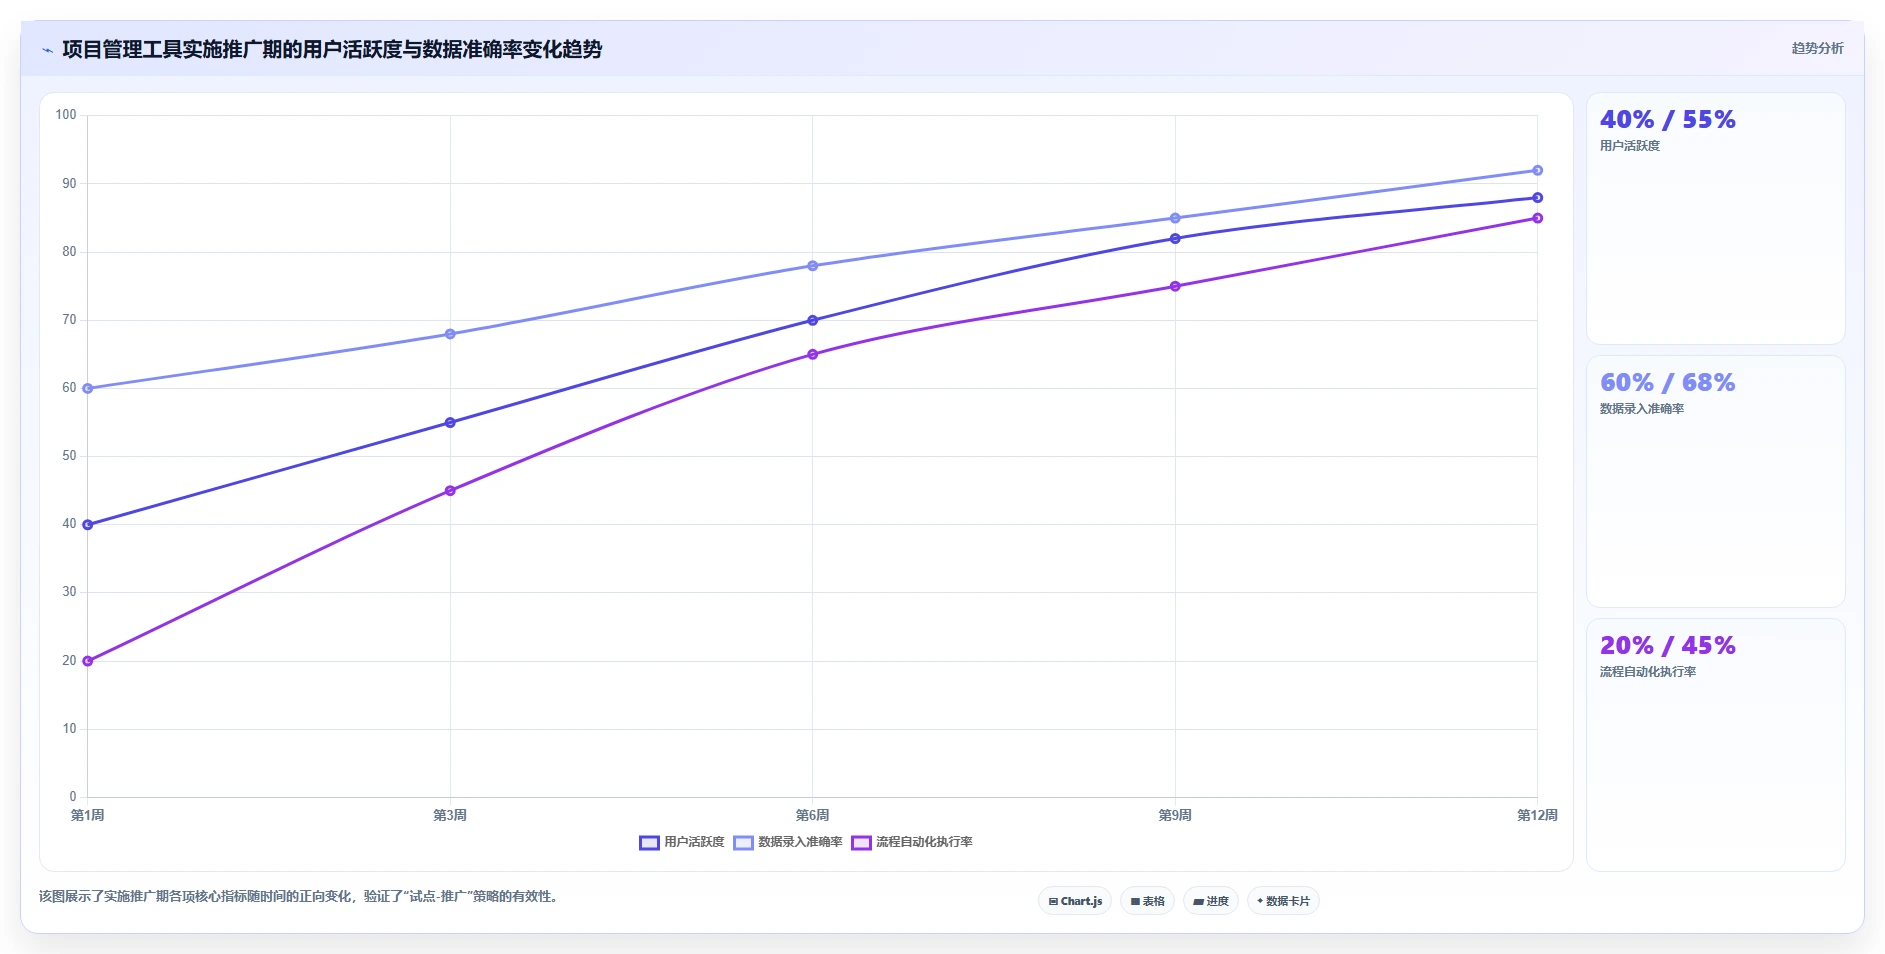Select 数据录入准确率 point at 第12周 (92)

[x=1538, y=171]
